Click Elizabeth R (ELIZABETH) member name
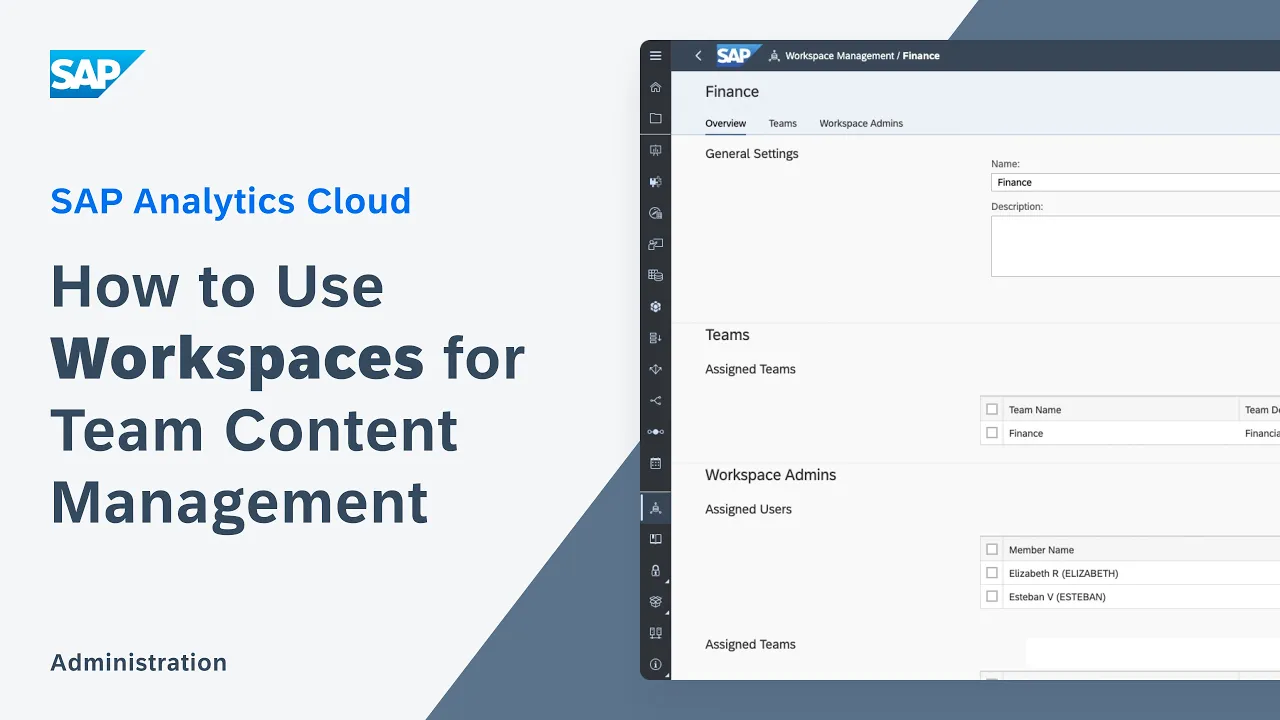This screenshot has width=1280, height=720. (x=1063, y=573)
